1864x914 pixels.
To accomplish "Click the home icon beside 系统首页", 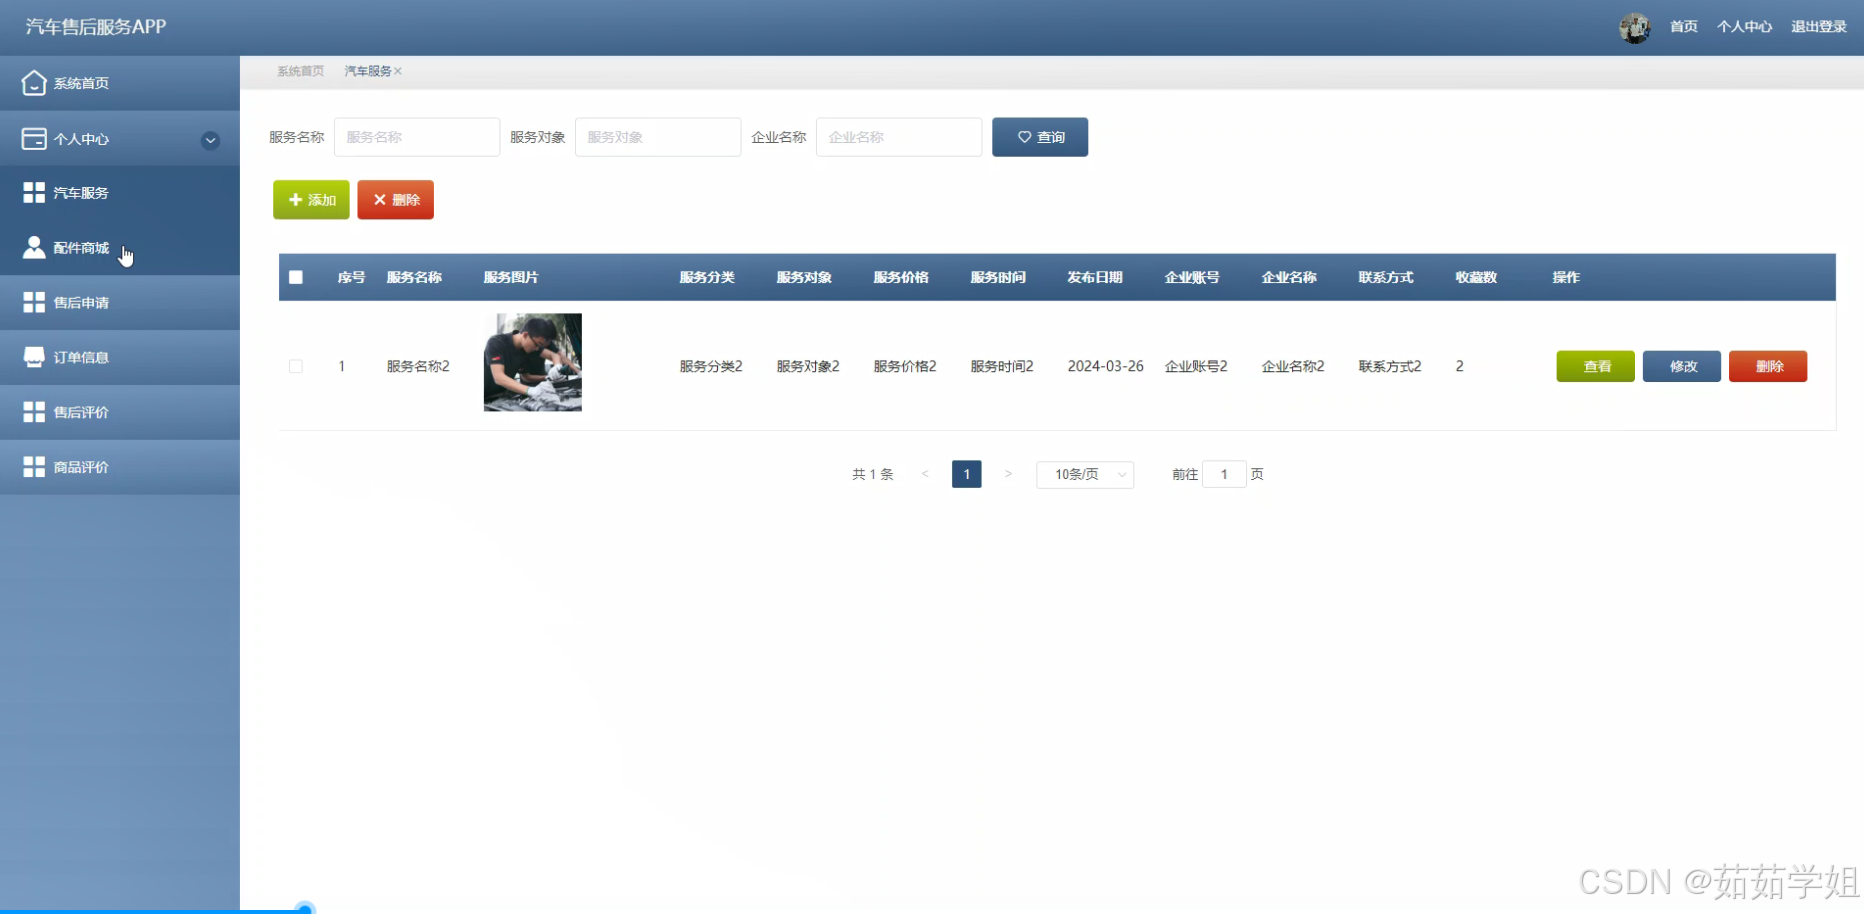I will pyautogui.click(x=34, y=83).
